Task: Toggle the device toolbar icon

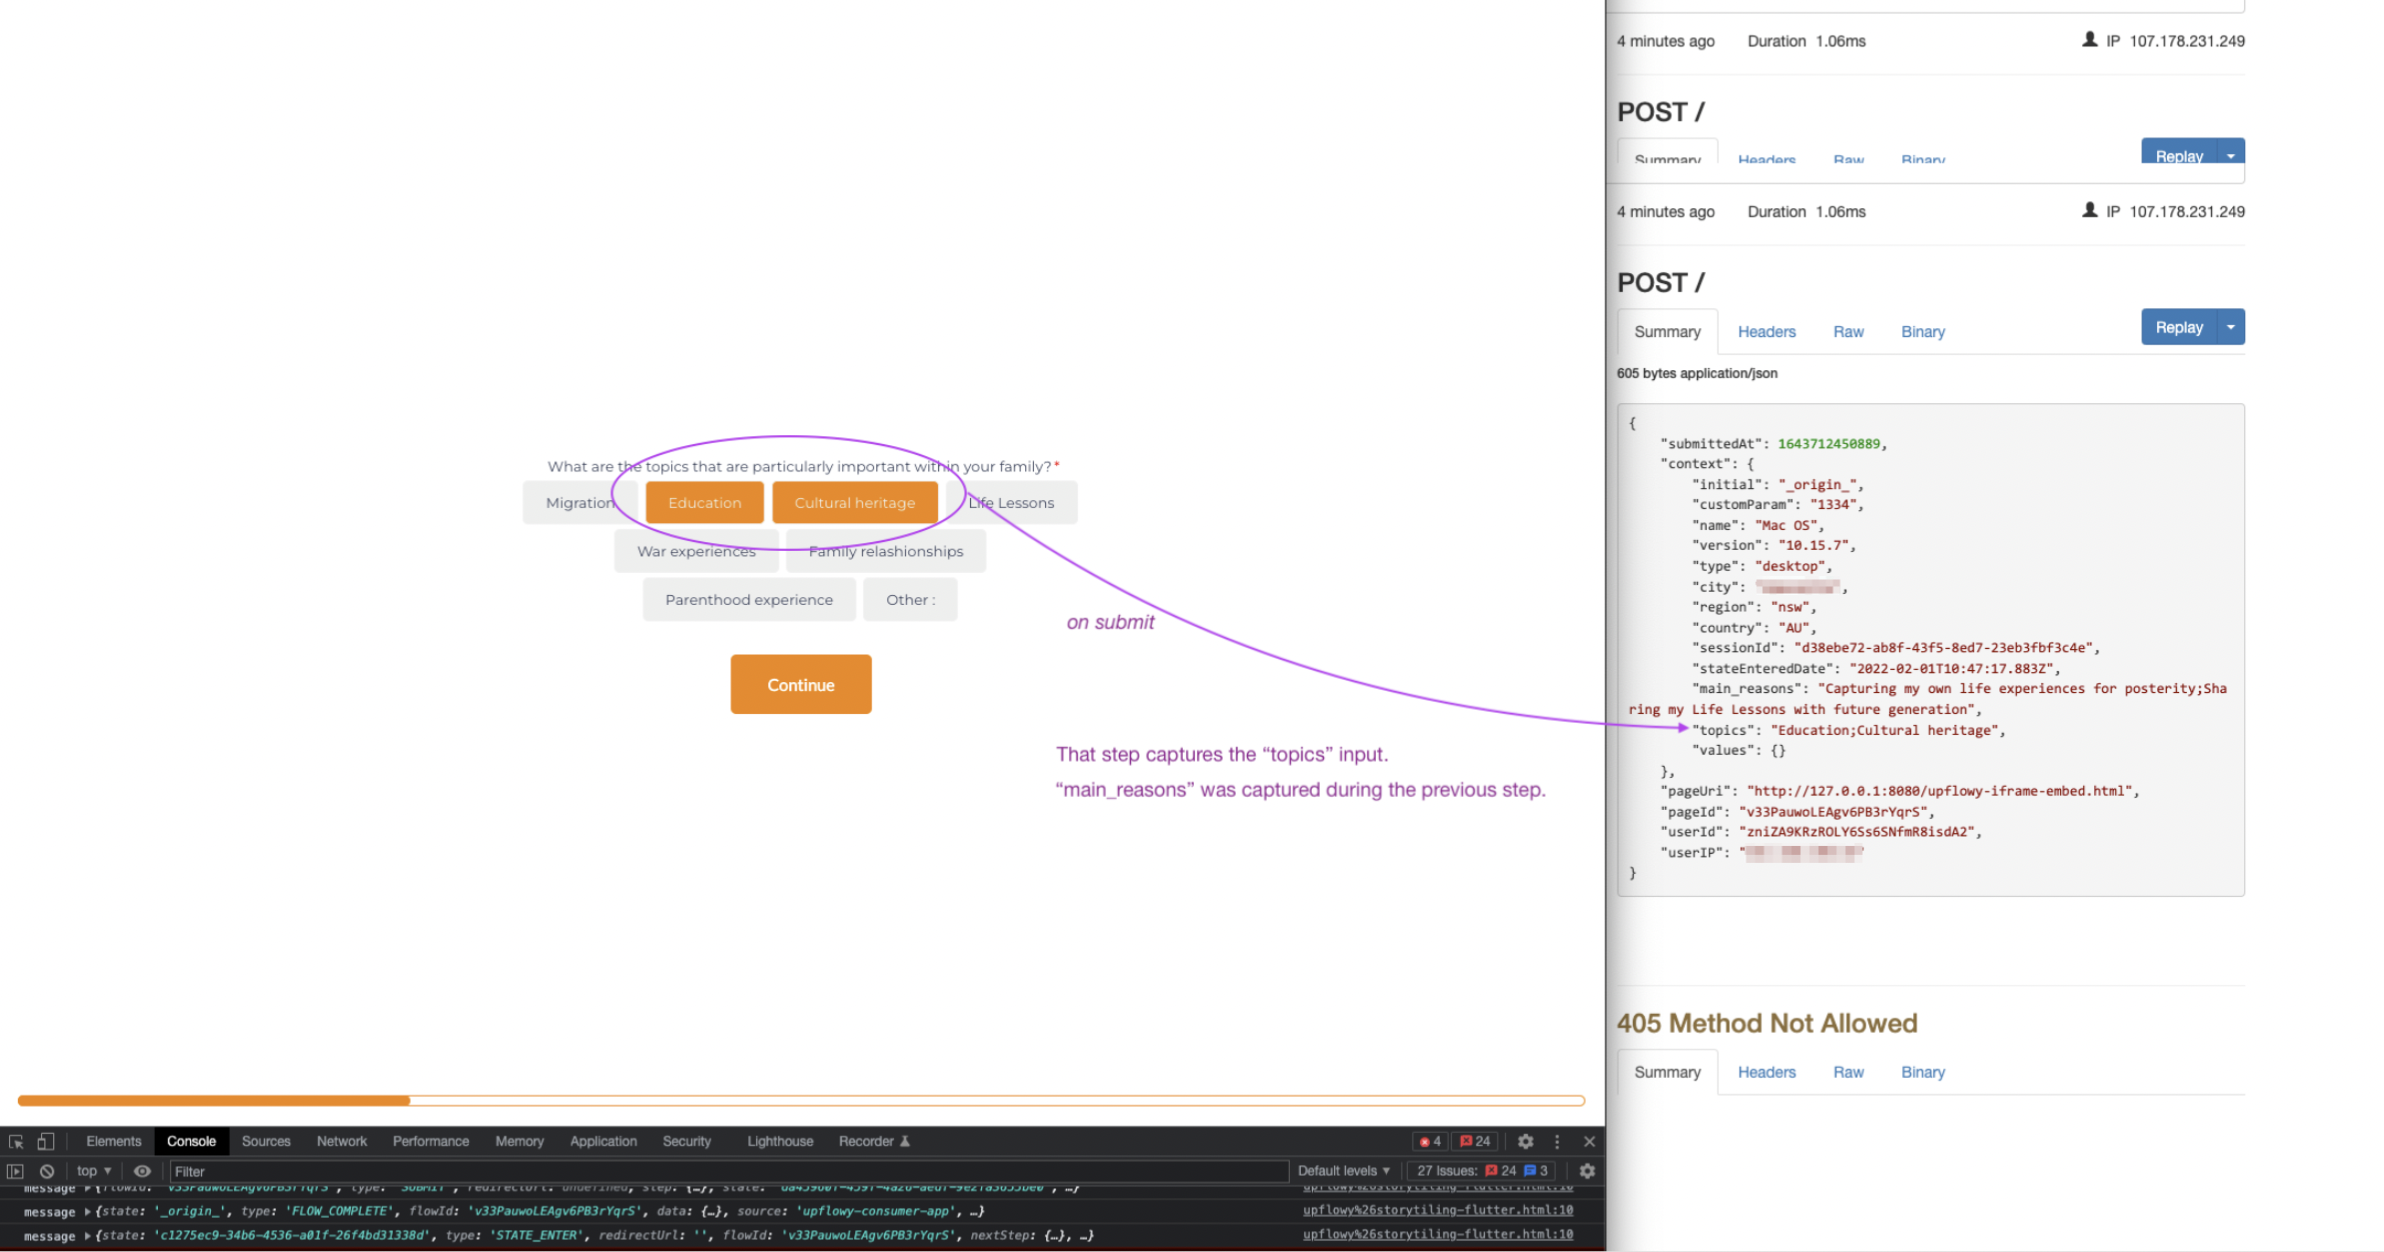Action: 46,1141
